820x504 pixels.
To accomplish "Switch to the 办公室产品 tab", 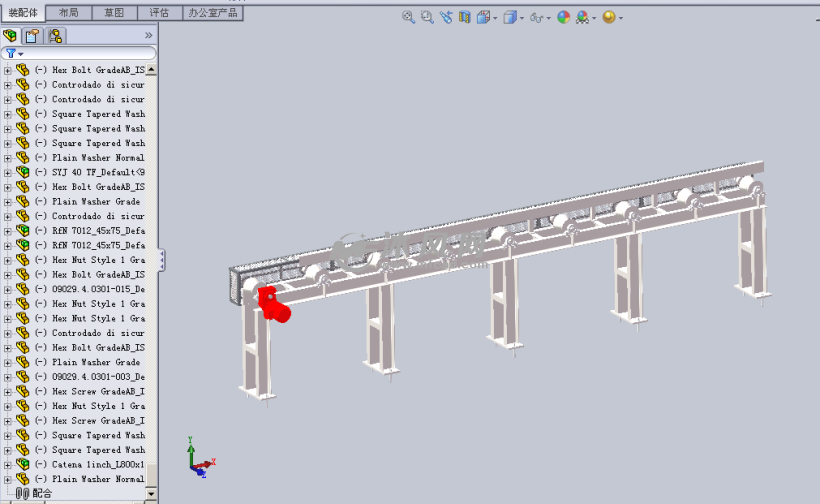I will coord(213,13).
